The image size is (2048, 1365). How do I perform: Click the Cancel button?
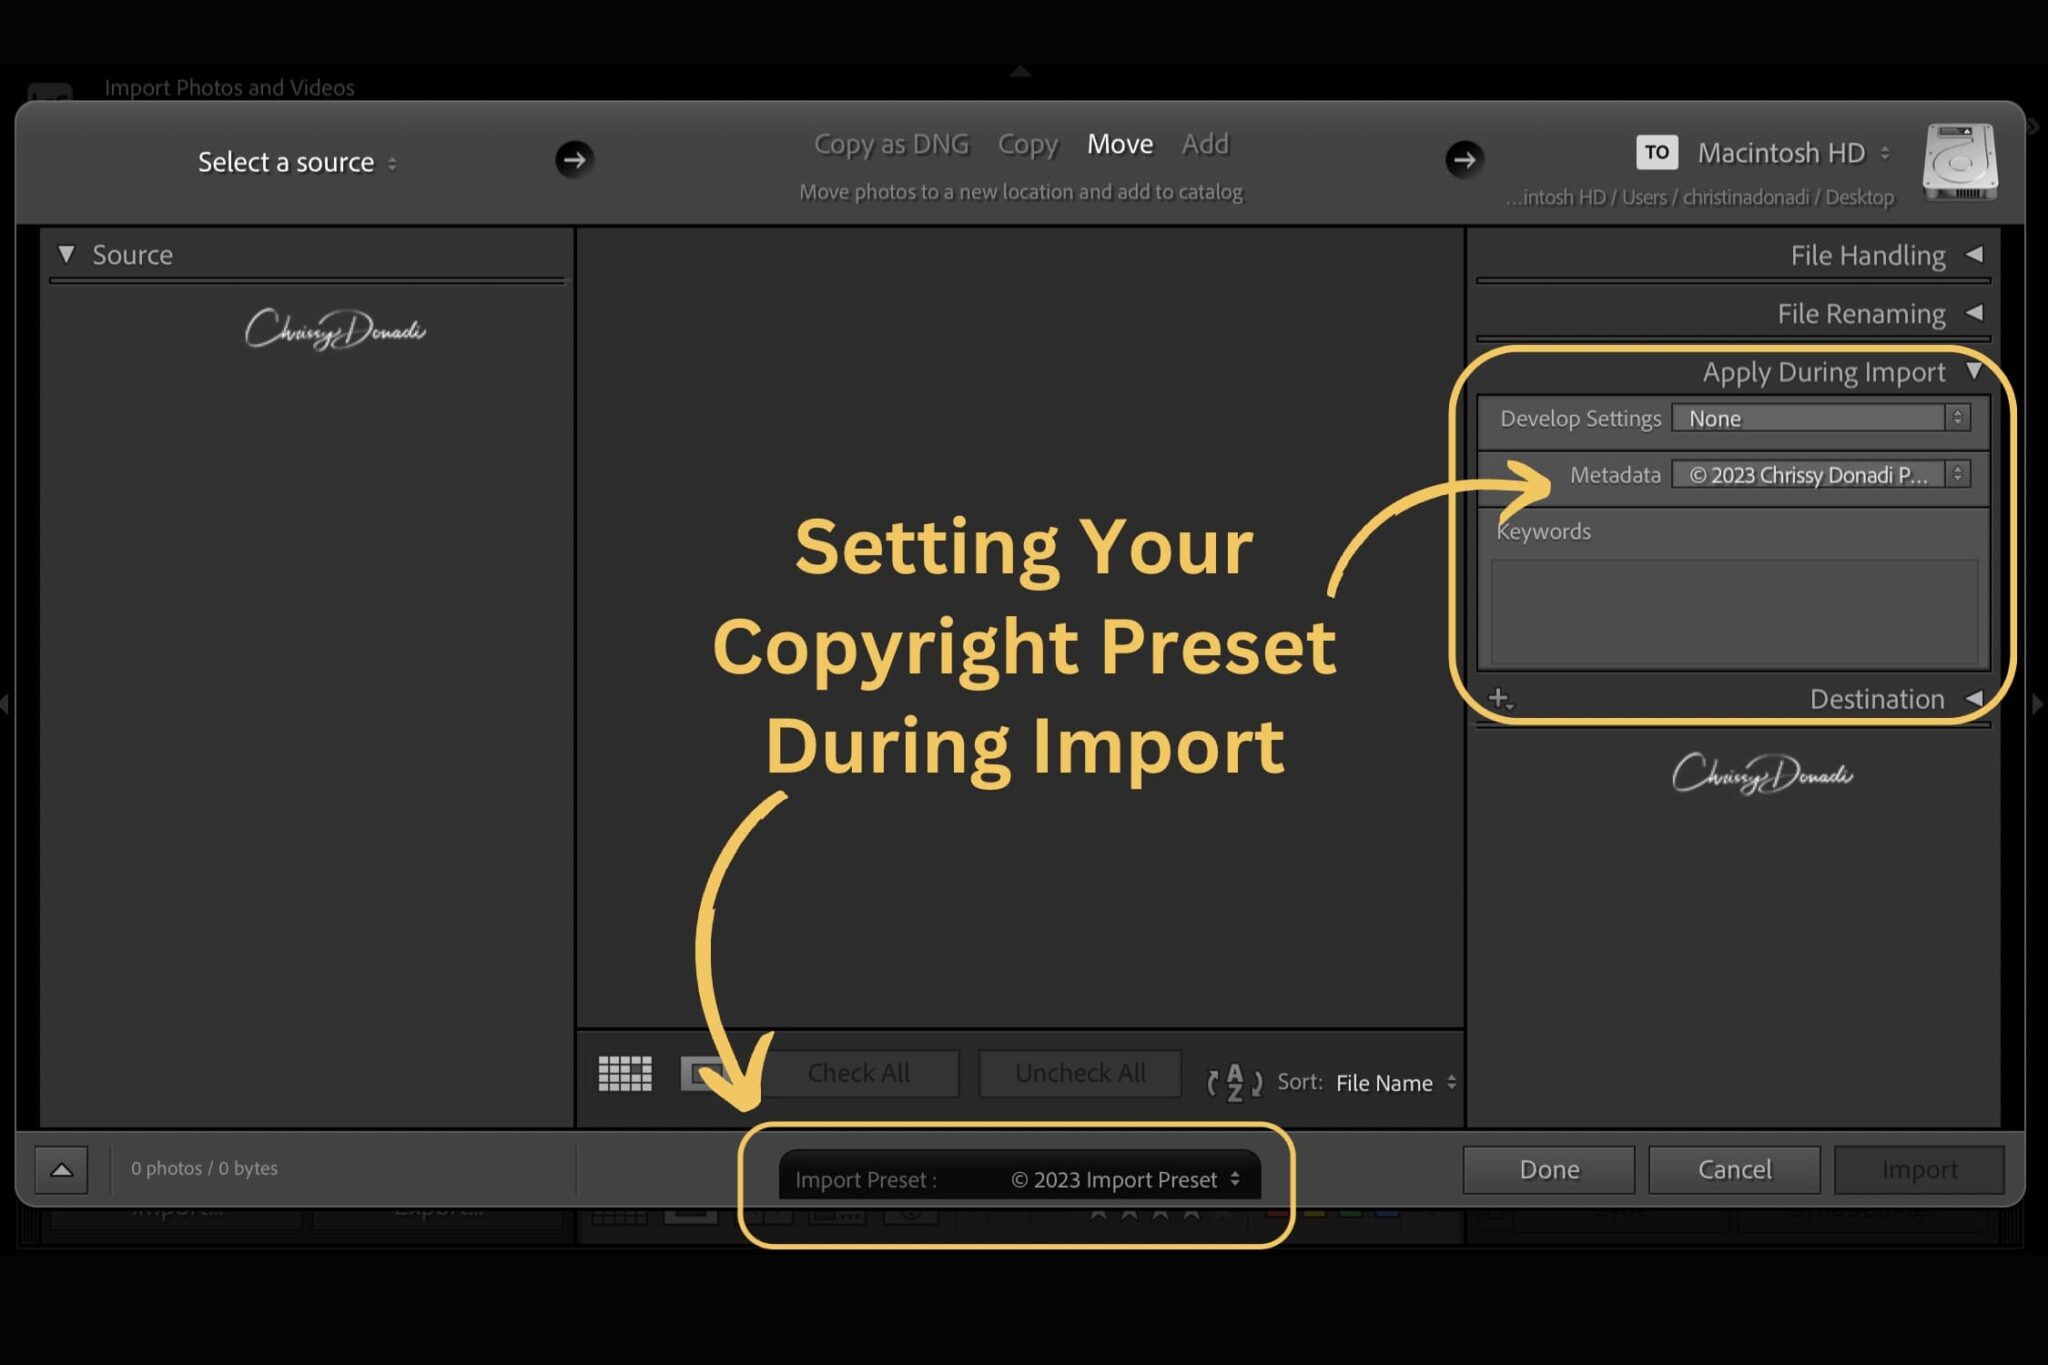coord(1733,1168)
